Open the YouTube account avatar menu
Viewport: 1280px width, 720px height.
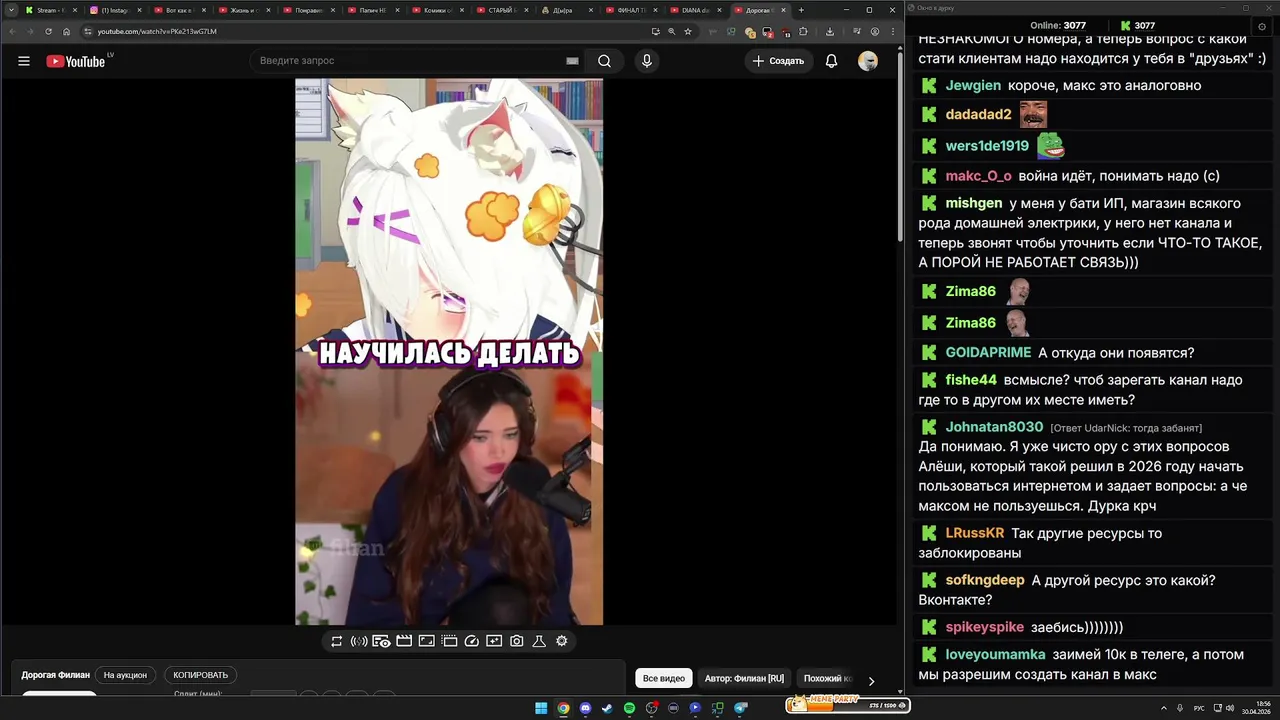point(868,61)
